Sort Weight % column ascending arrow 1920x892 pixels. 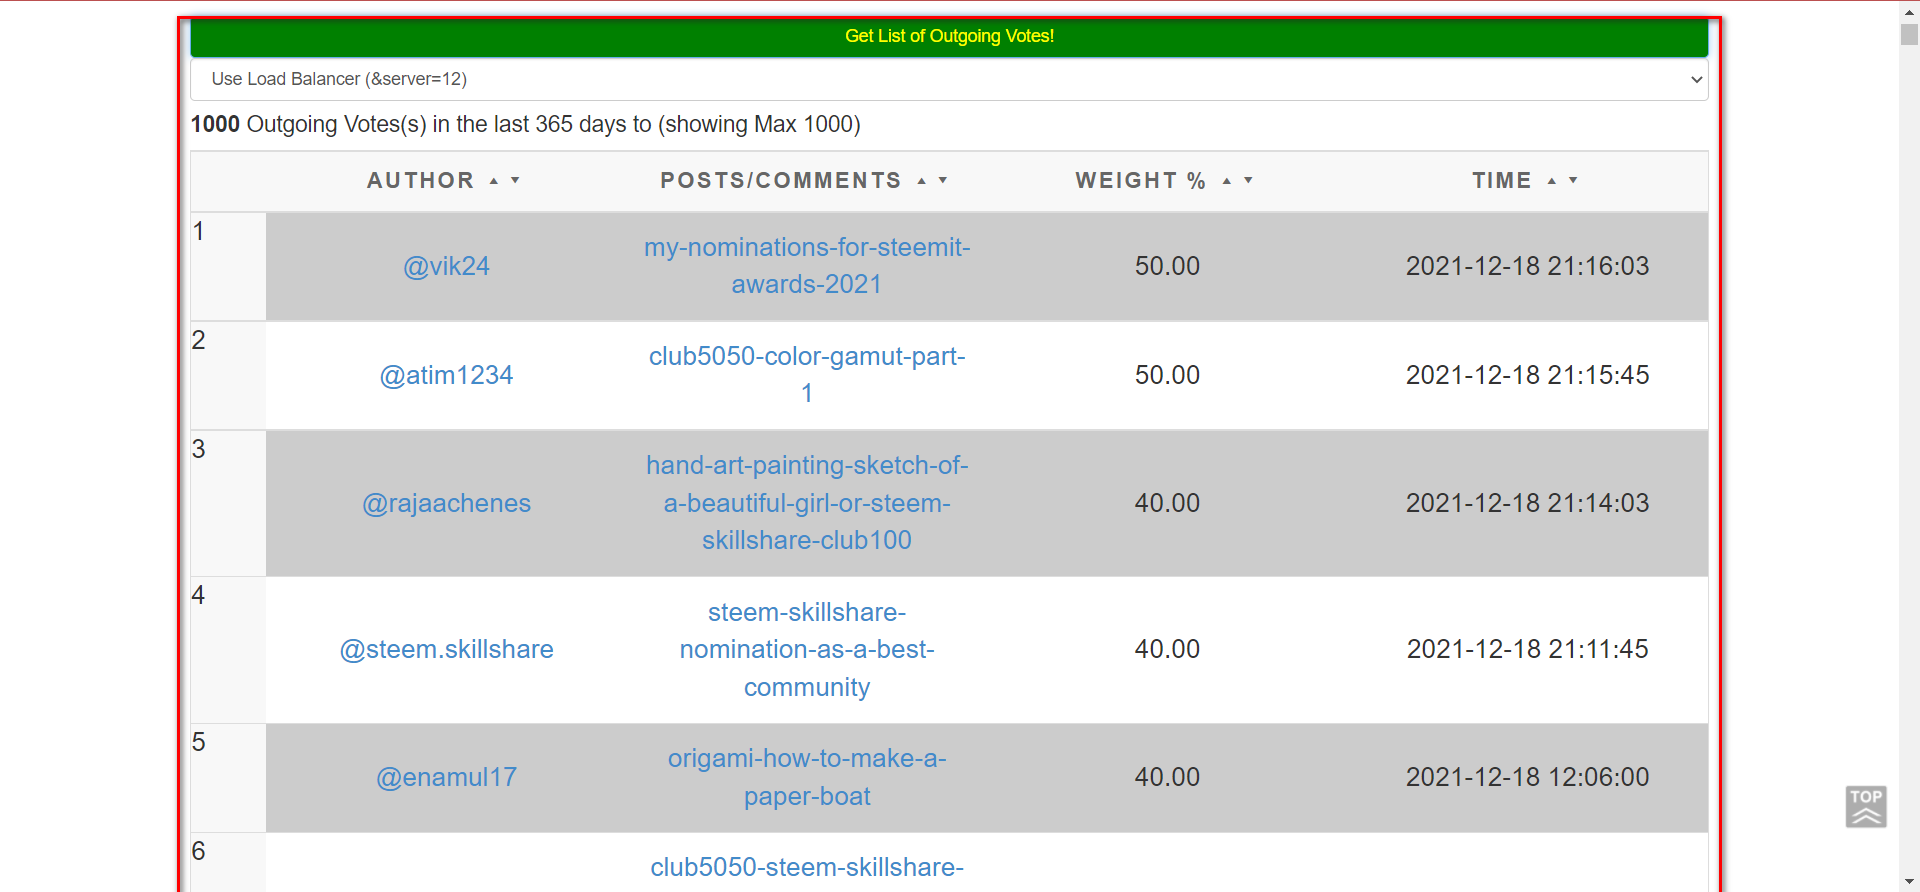point(1227,181)
